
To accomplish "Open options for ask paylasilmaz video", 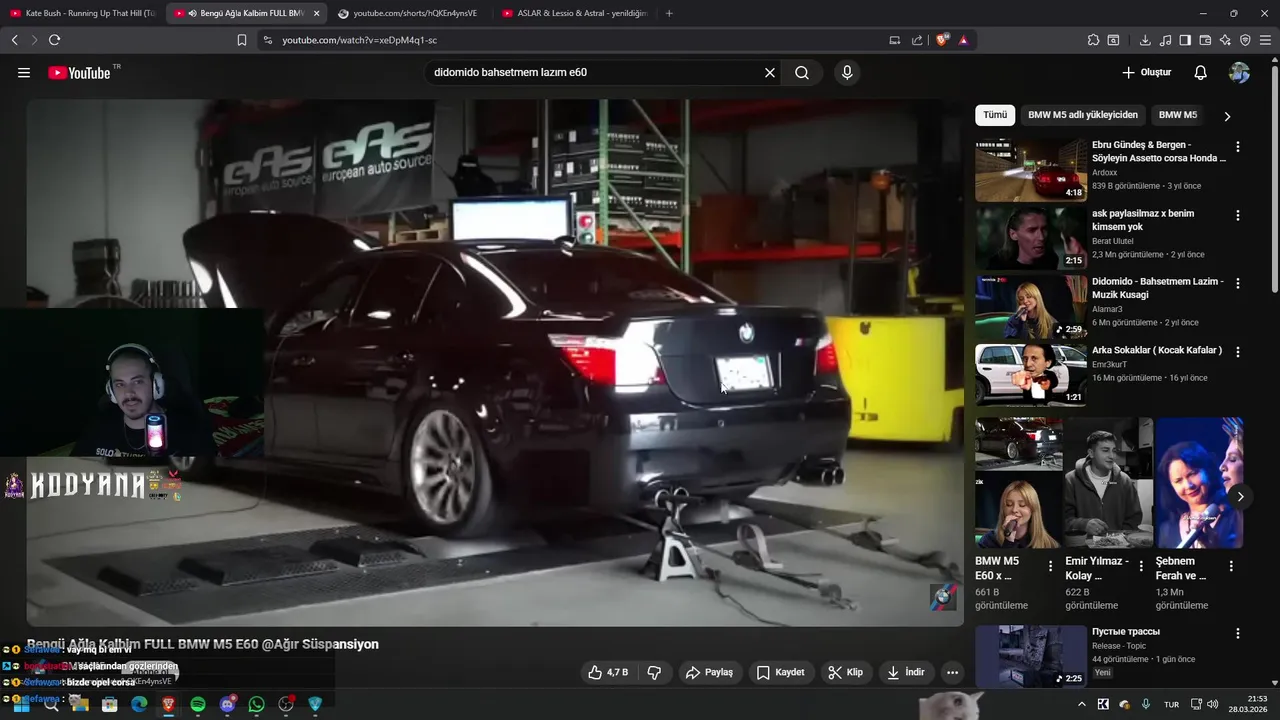I will click(x=1238, y=215).
